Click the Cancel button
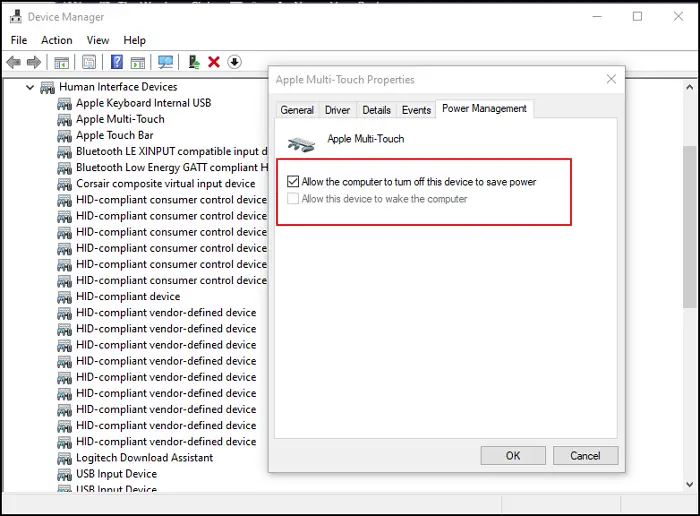This screenshot has width=700, height=516. click(x=585, y=455)
